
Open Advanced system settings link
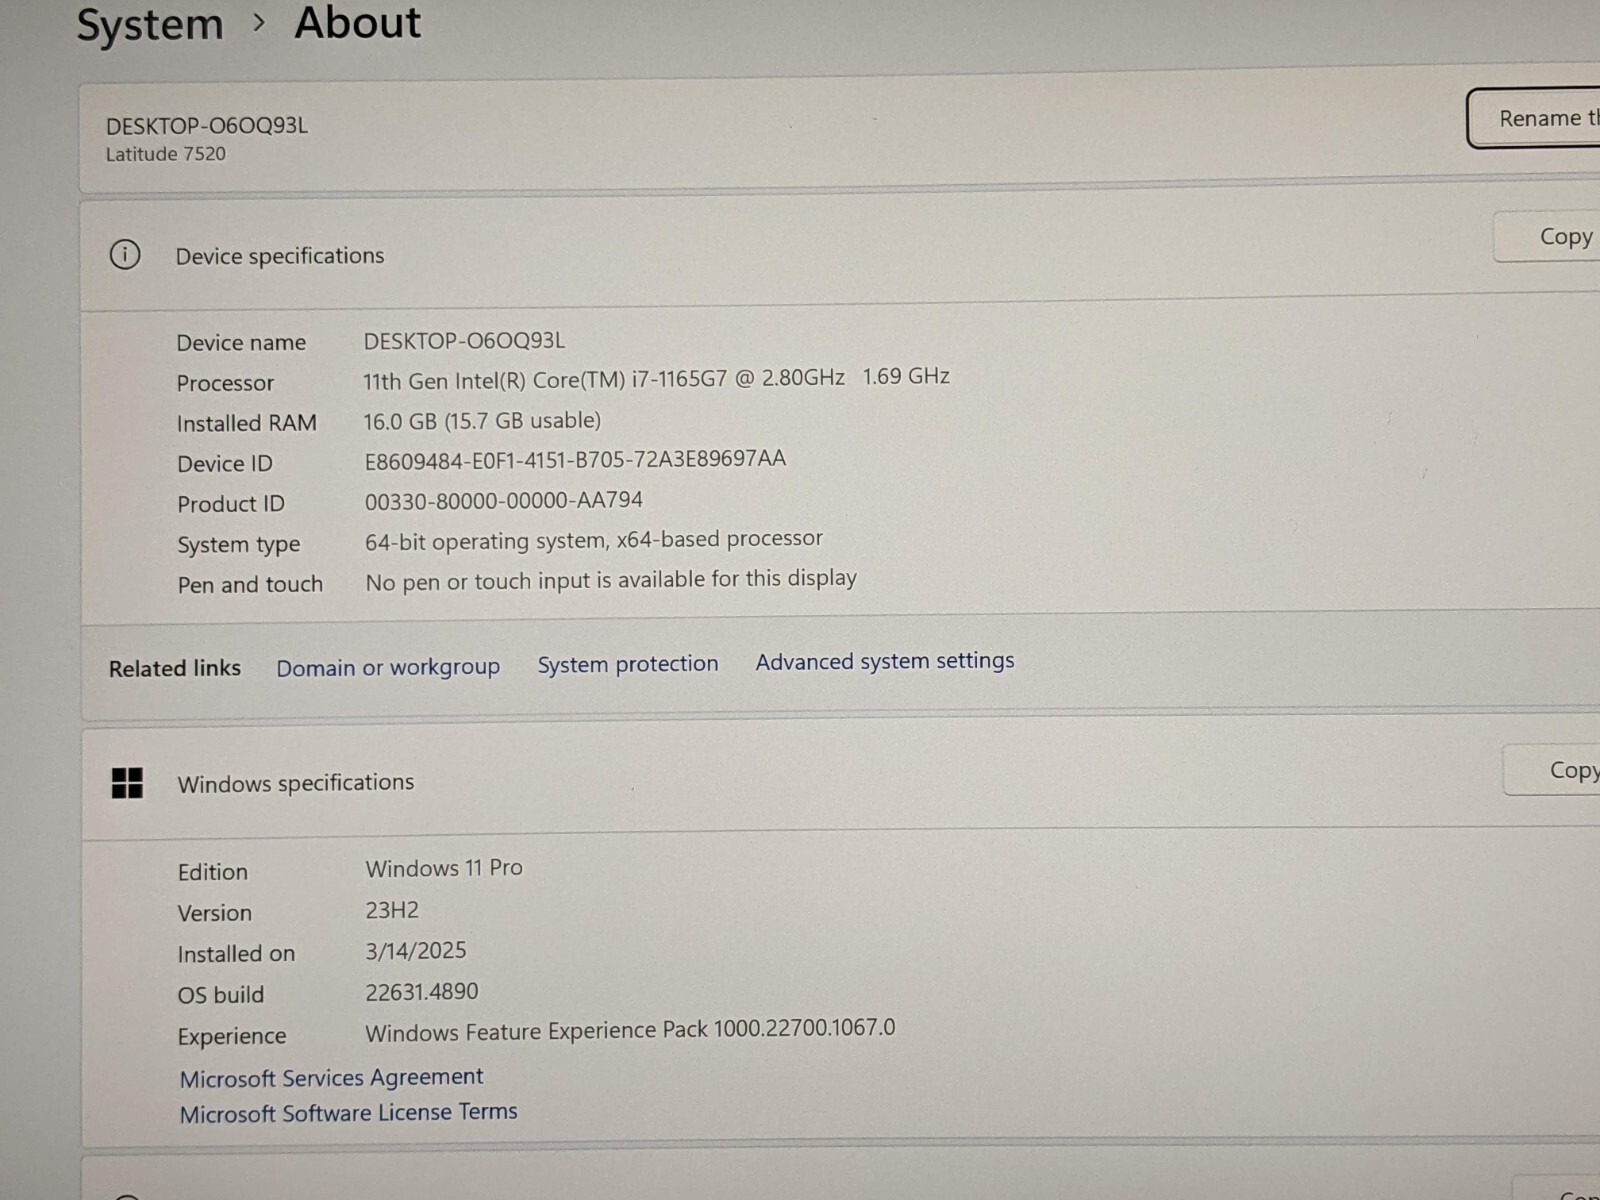(885, 661)
